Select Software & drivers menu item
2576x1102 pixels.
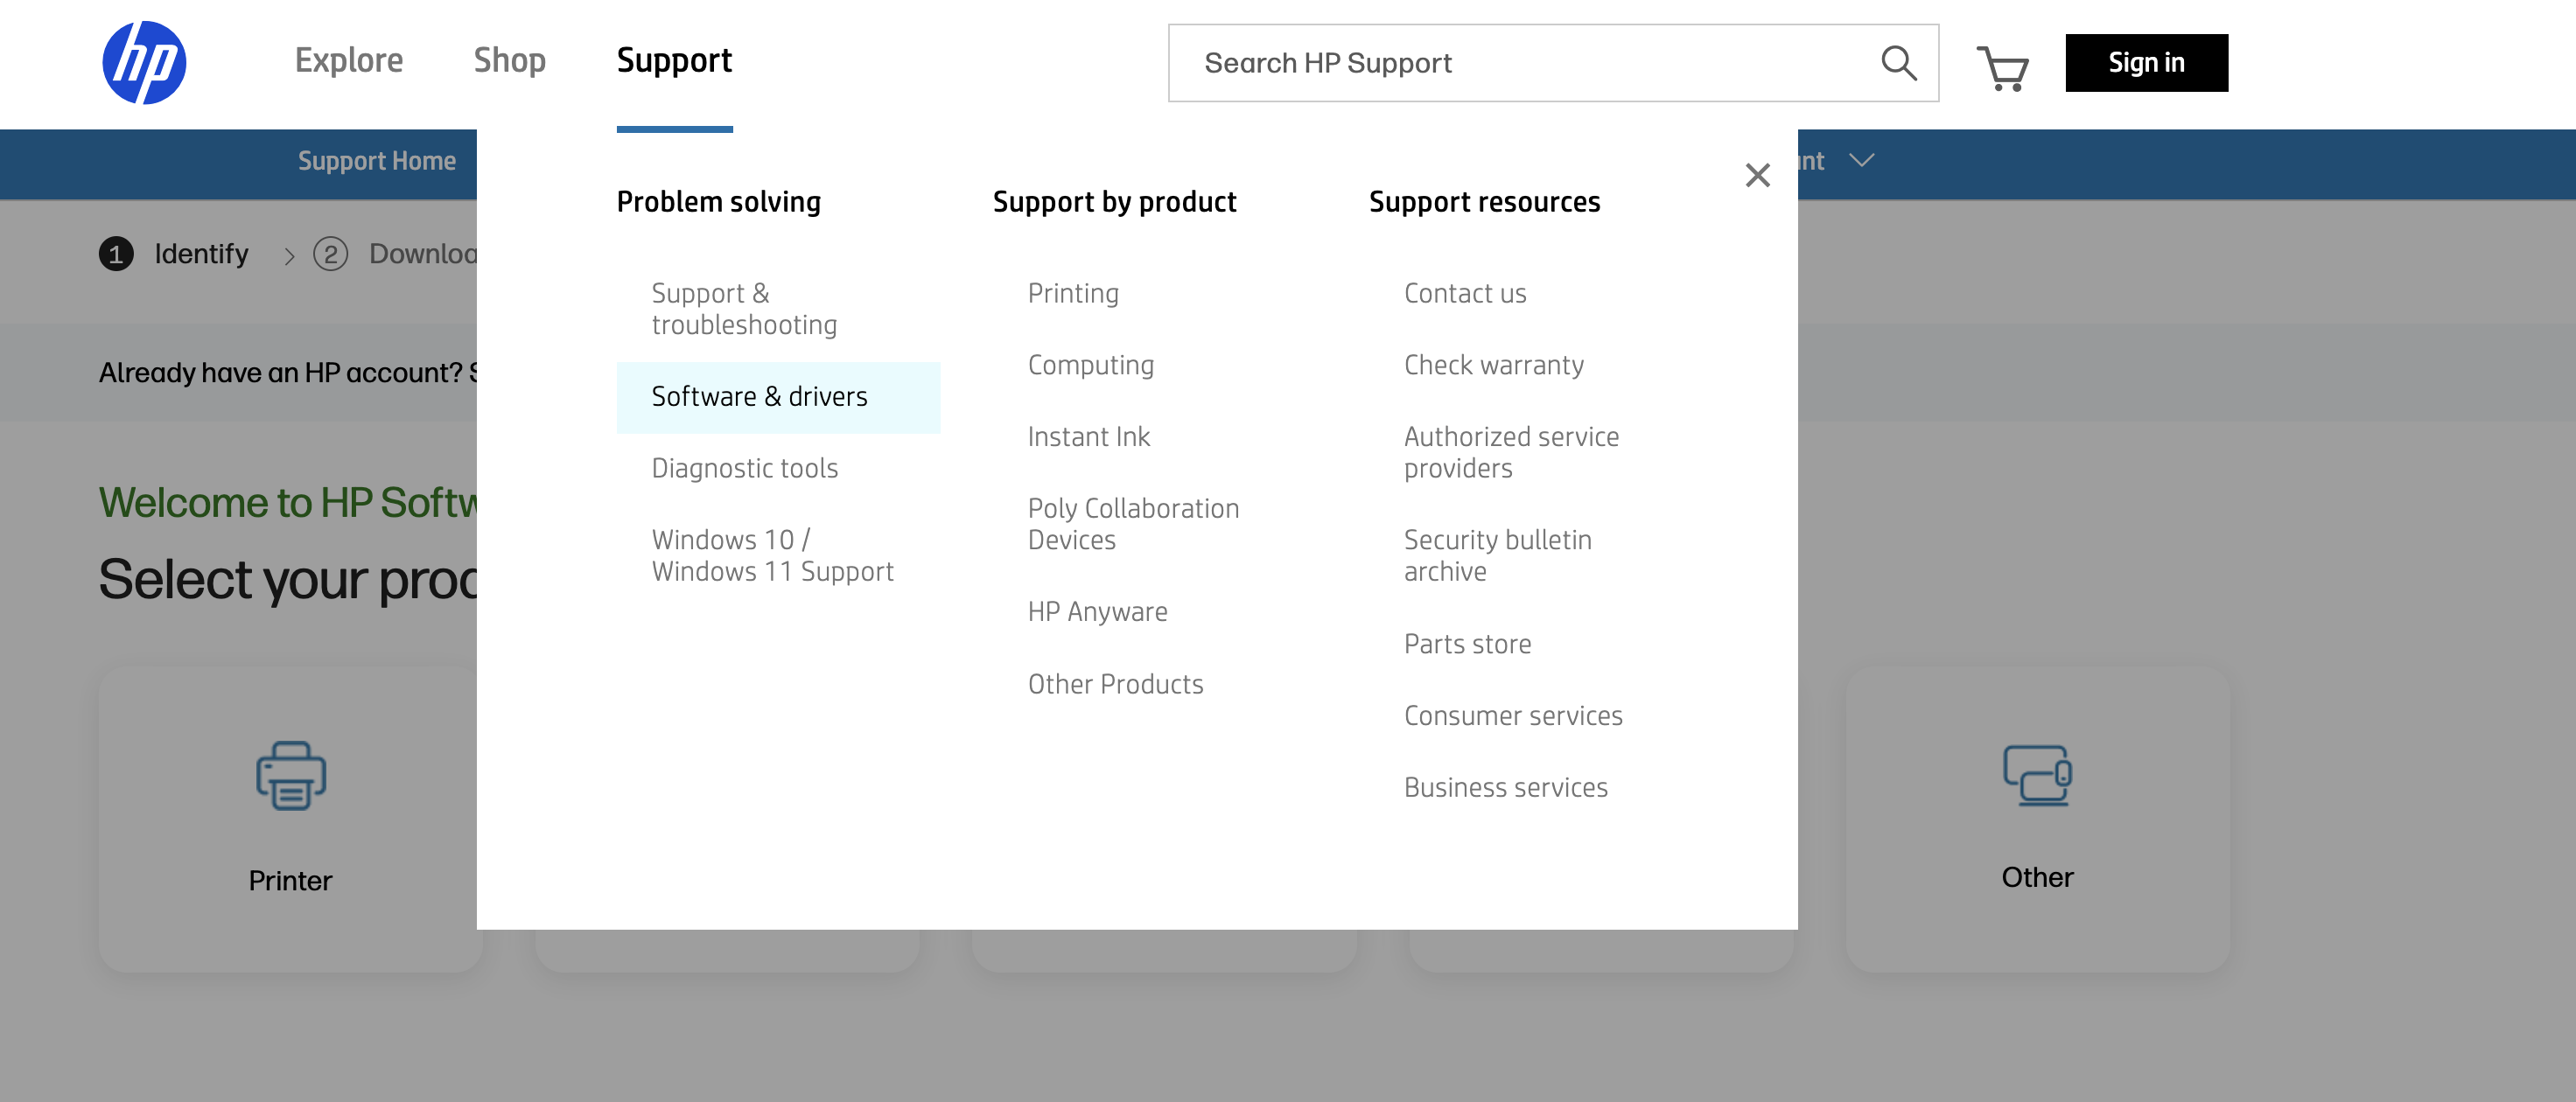click(x=759, y=397)
